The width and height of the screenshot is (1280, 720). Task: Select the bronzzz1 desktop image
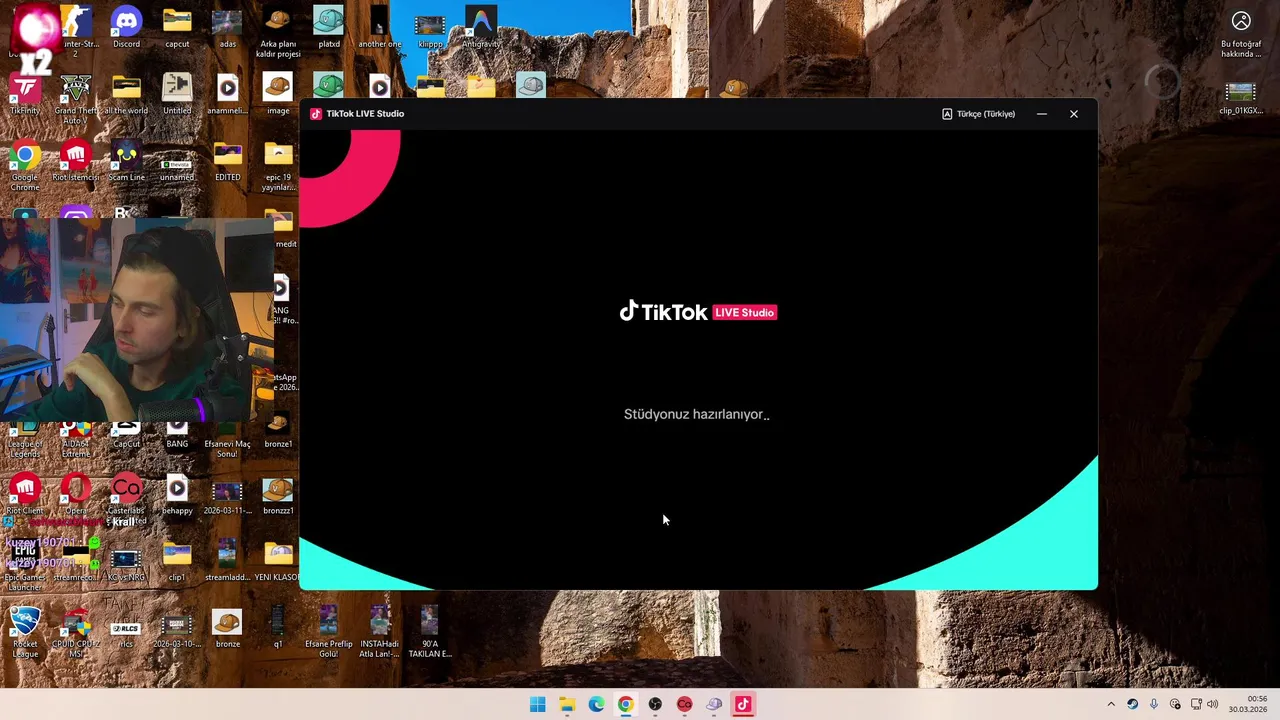click(x=278, y=495)
